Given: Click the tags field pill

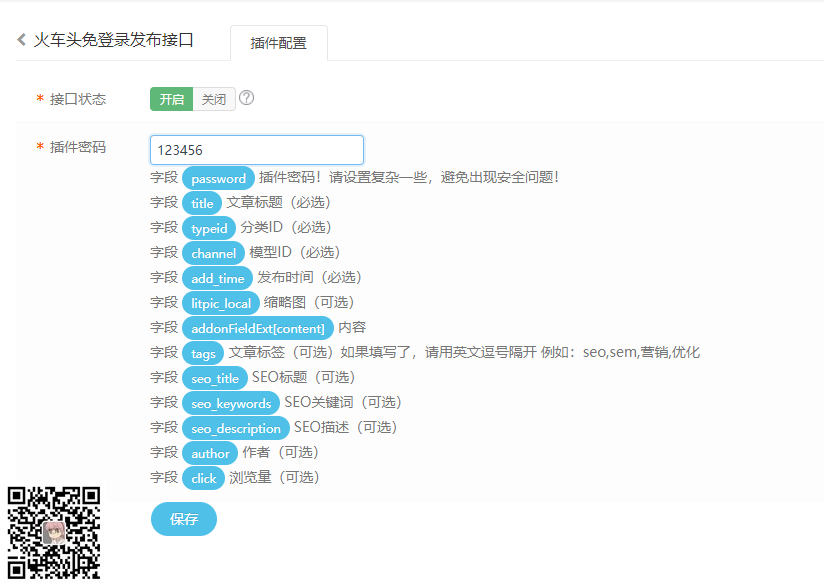Looking at the screenshot, I should click(202, 352).
